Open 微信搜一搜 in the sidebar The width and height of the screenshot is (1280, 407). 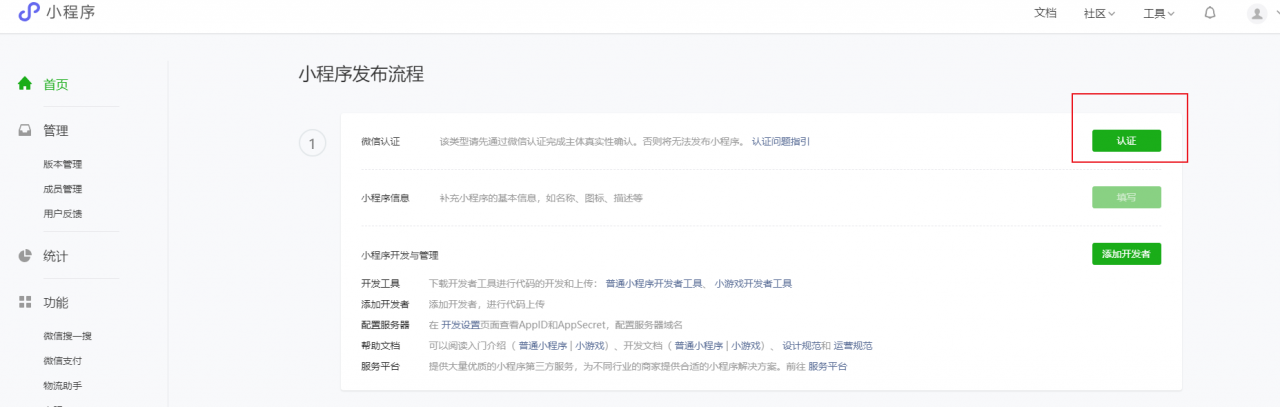(x=67, y=336)
